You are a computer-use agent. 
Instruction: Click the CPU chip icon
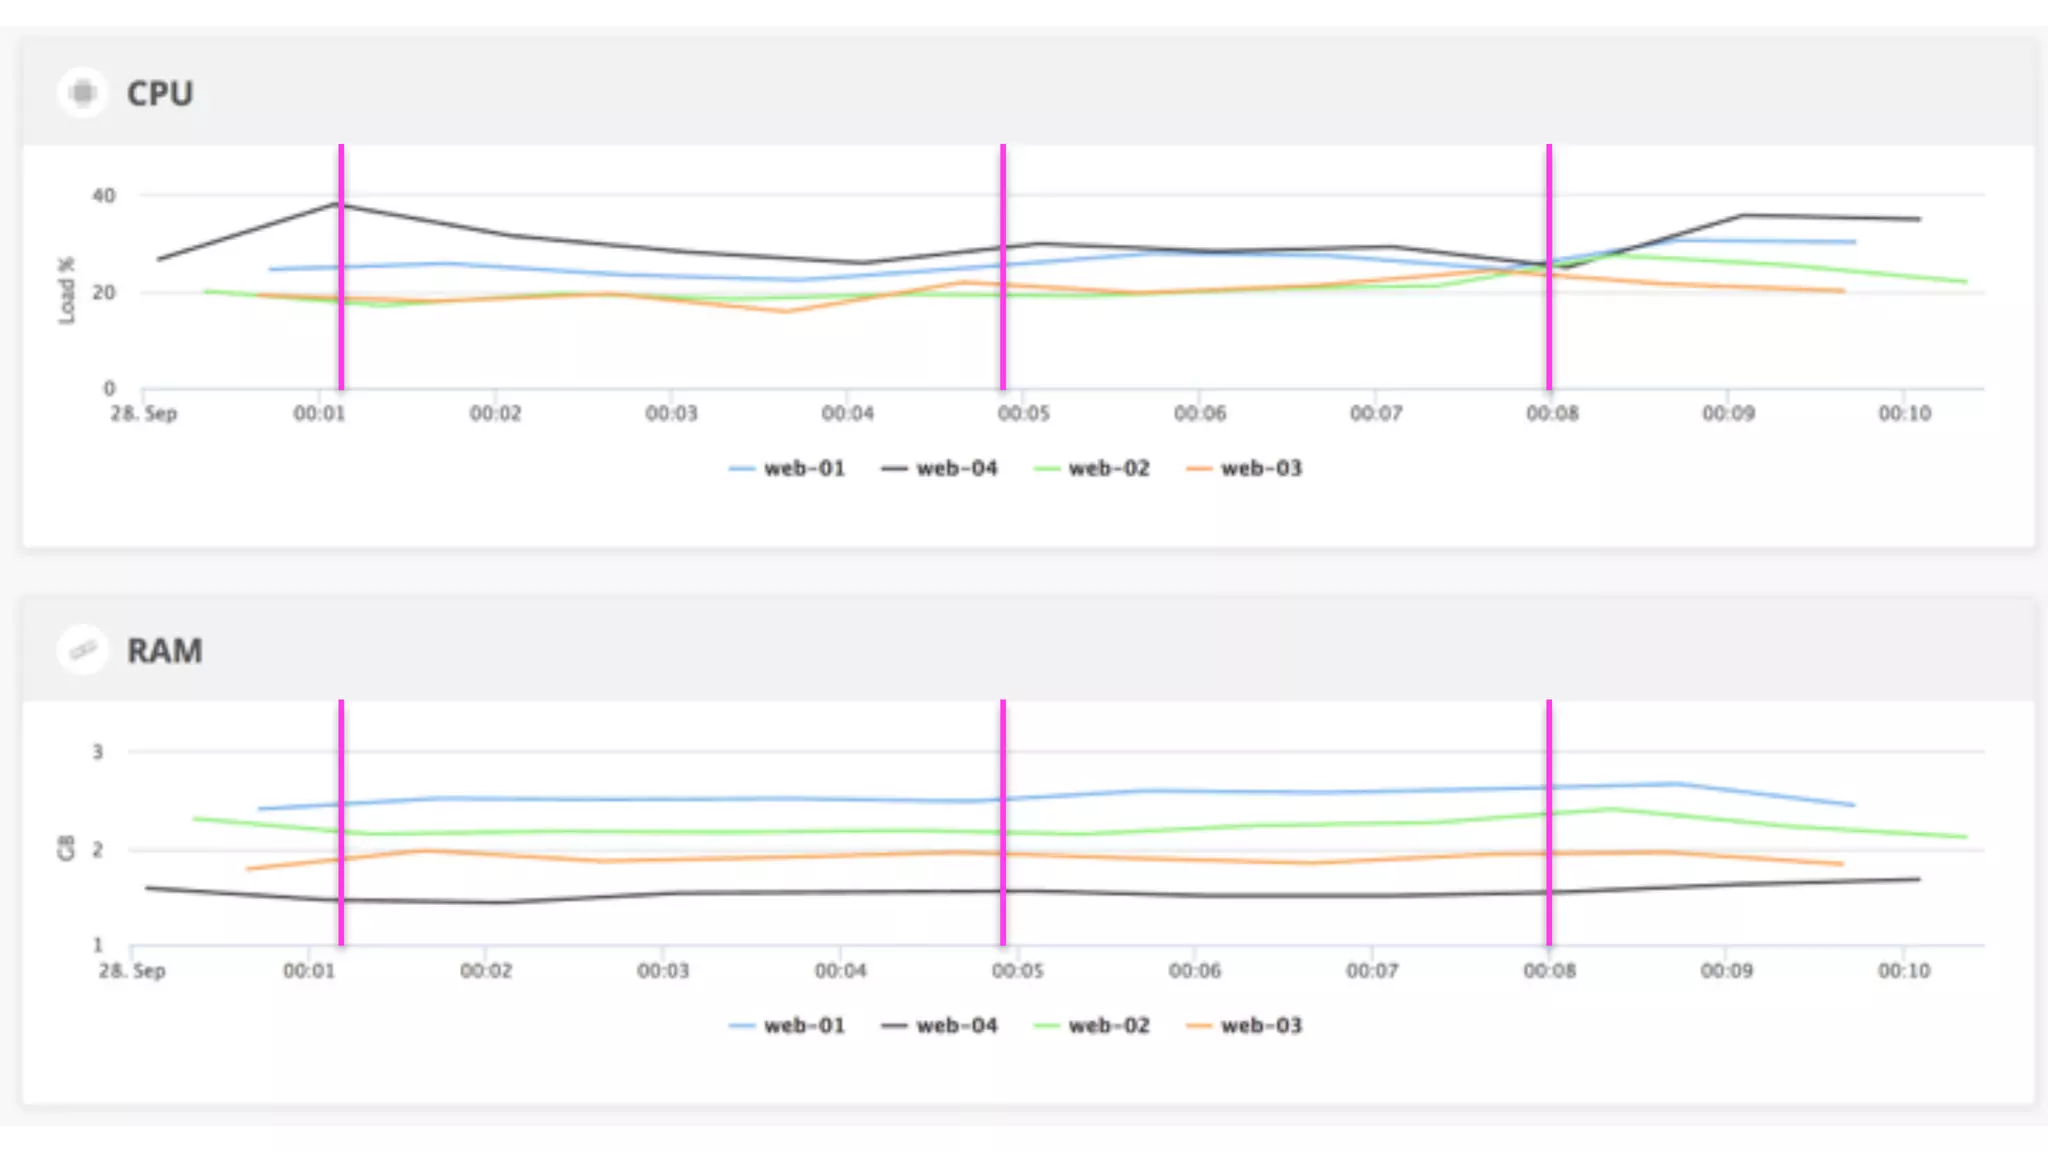click(84, 93)
